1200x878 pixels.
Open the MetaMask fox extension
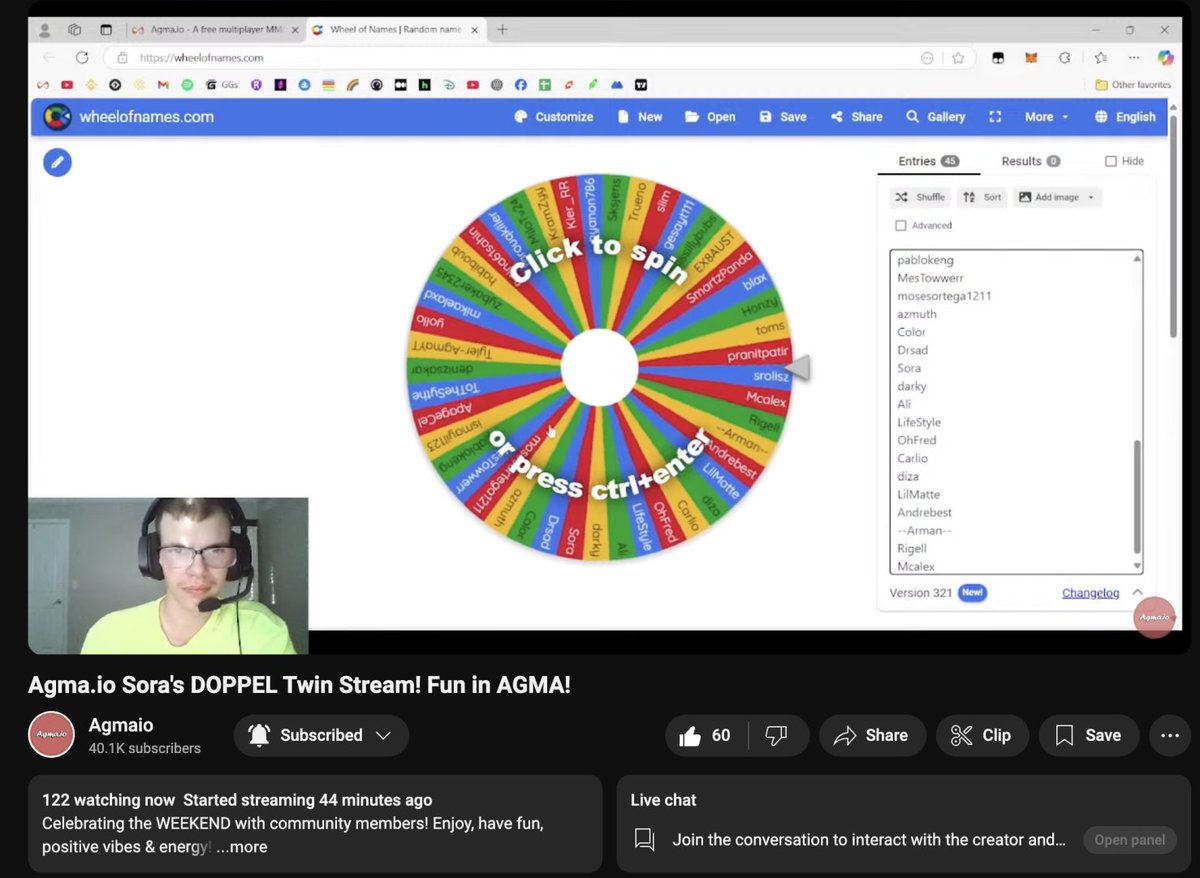tap(1030, 58)
